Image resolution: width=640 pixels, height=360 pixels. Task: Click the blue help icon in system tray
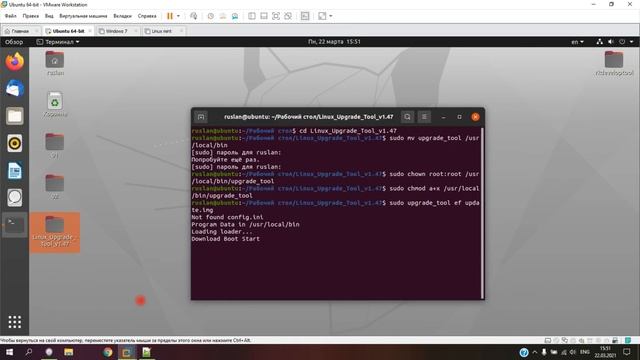click(524, 352)
